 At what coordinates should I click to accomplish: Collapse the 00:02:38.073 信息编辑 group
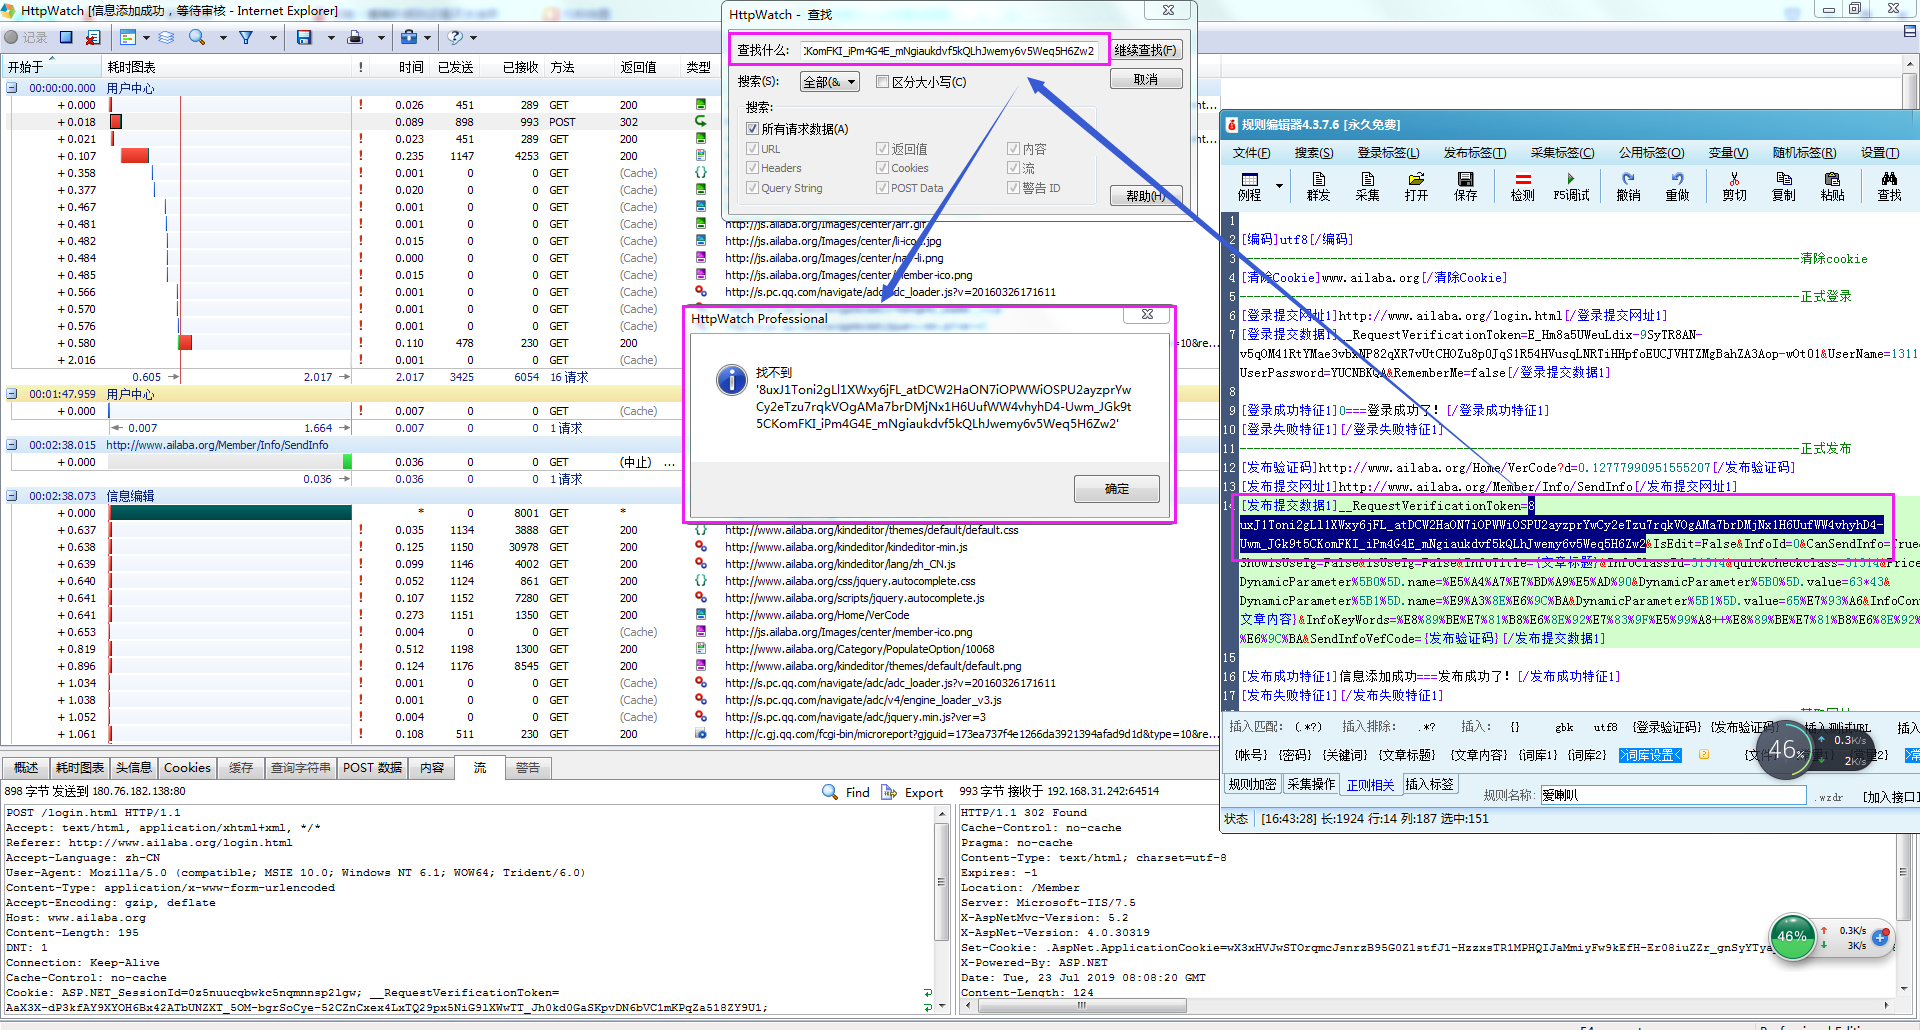[x=12, y=496]
